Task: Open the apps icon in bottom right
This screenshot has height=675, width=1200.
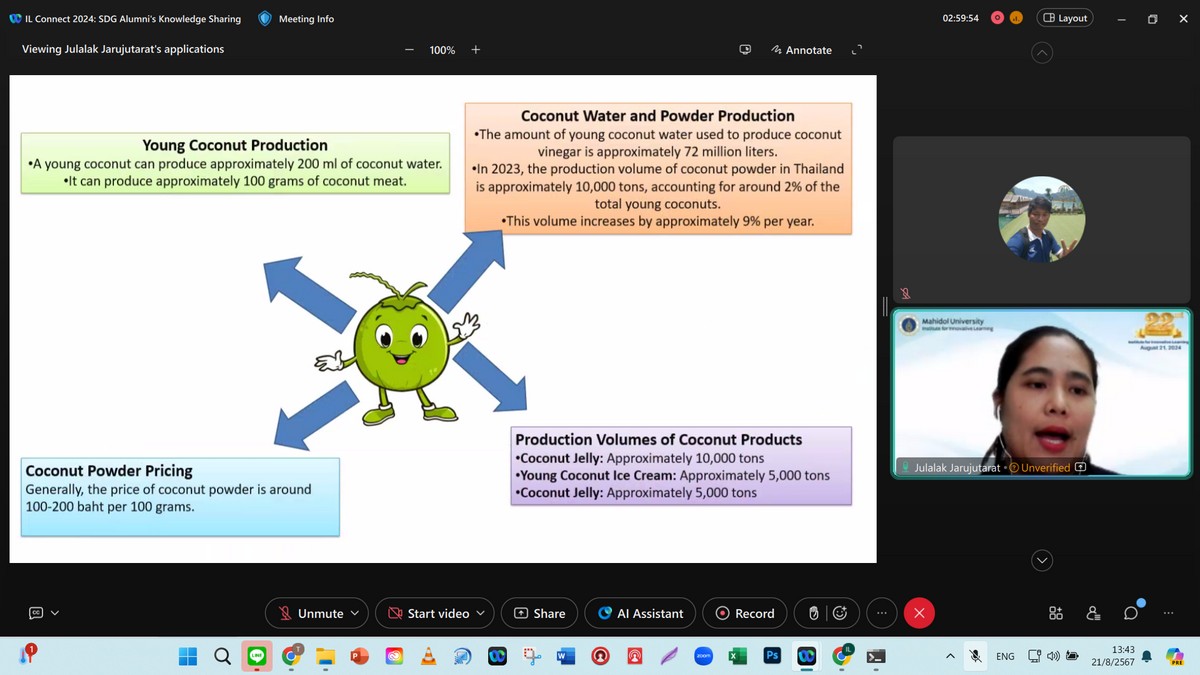Action: (1056, 613)
